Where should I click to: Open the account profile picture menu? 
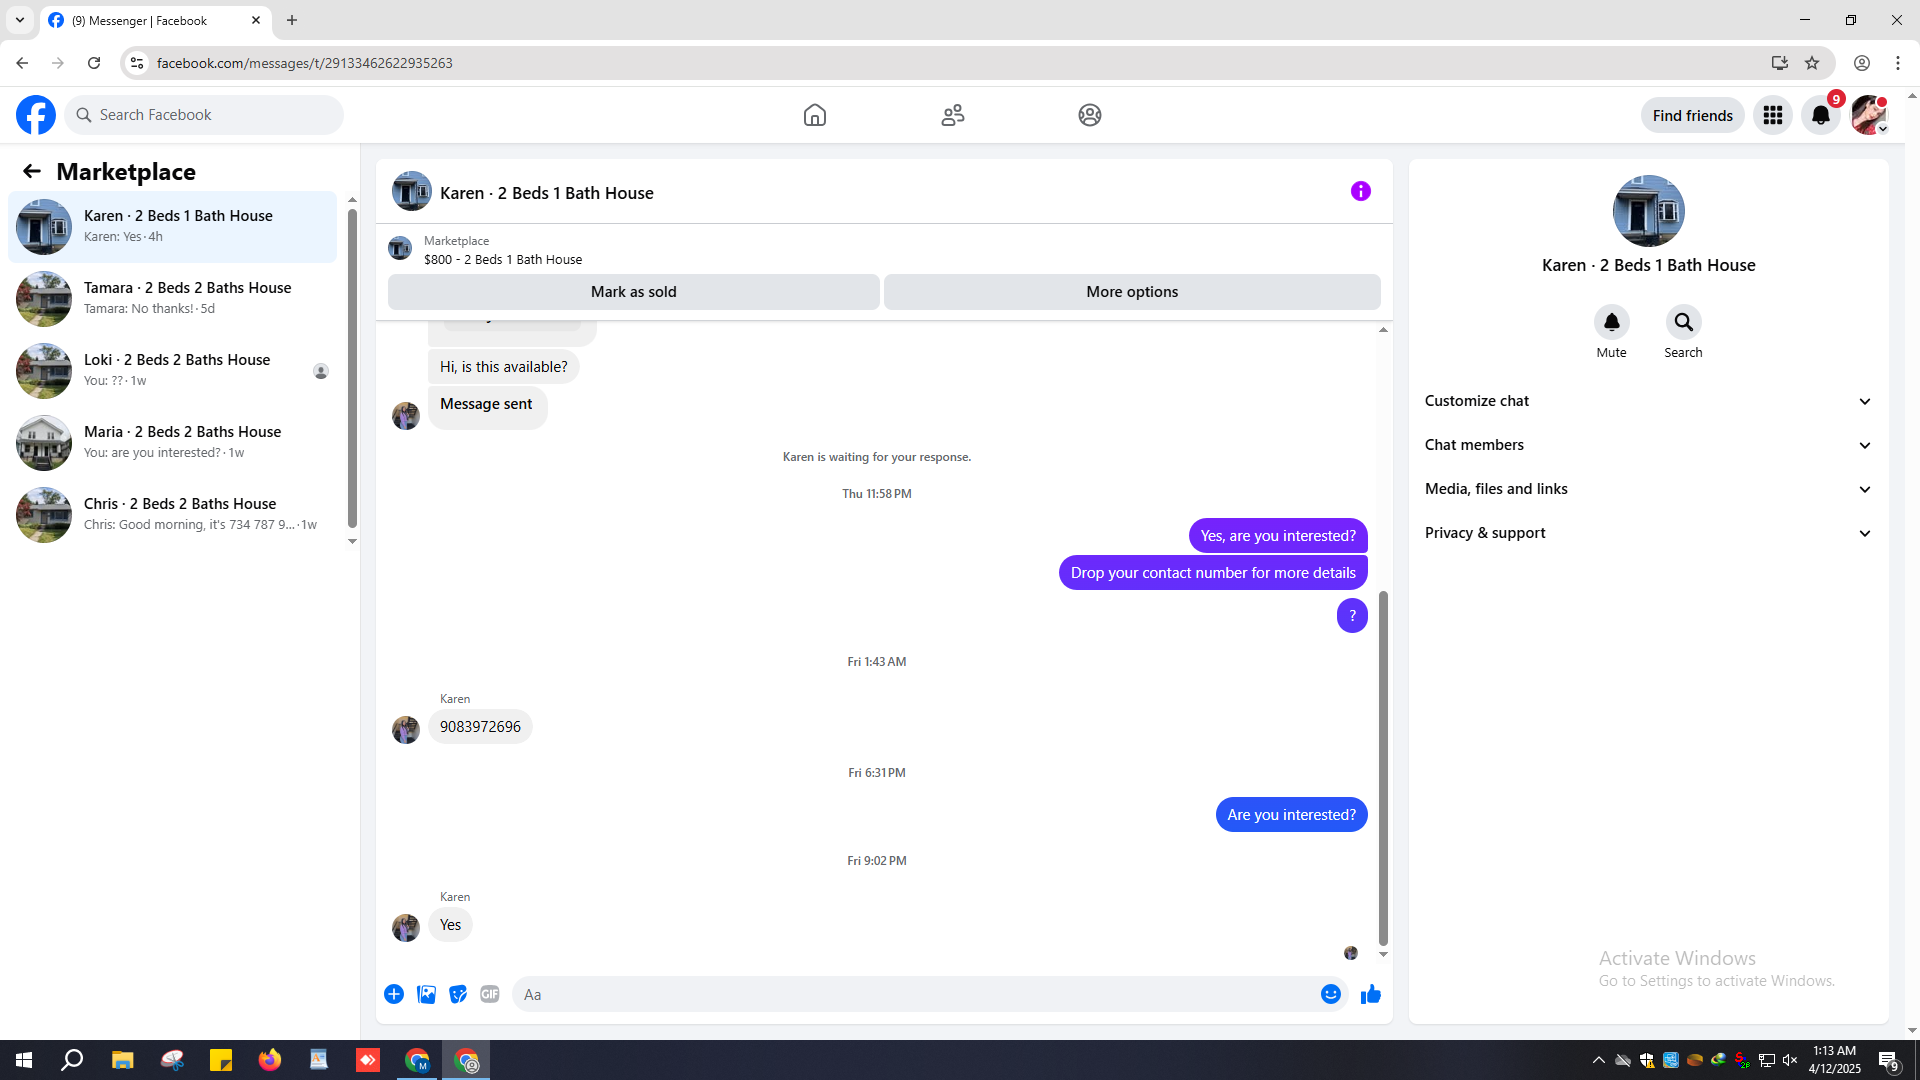pos(1869,115)
